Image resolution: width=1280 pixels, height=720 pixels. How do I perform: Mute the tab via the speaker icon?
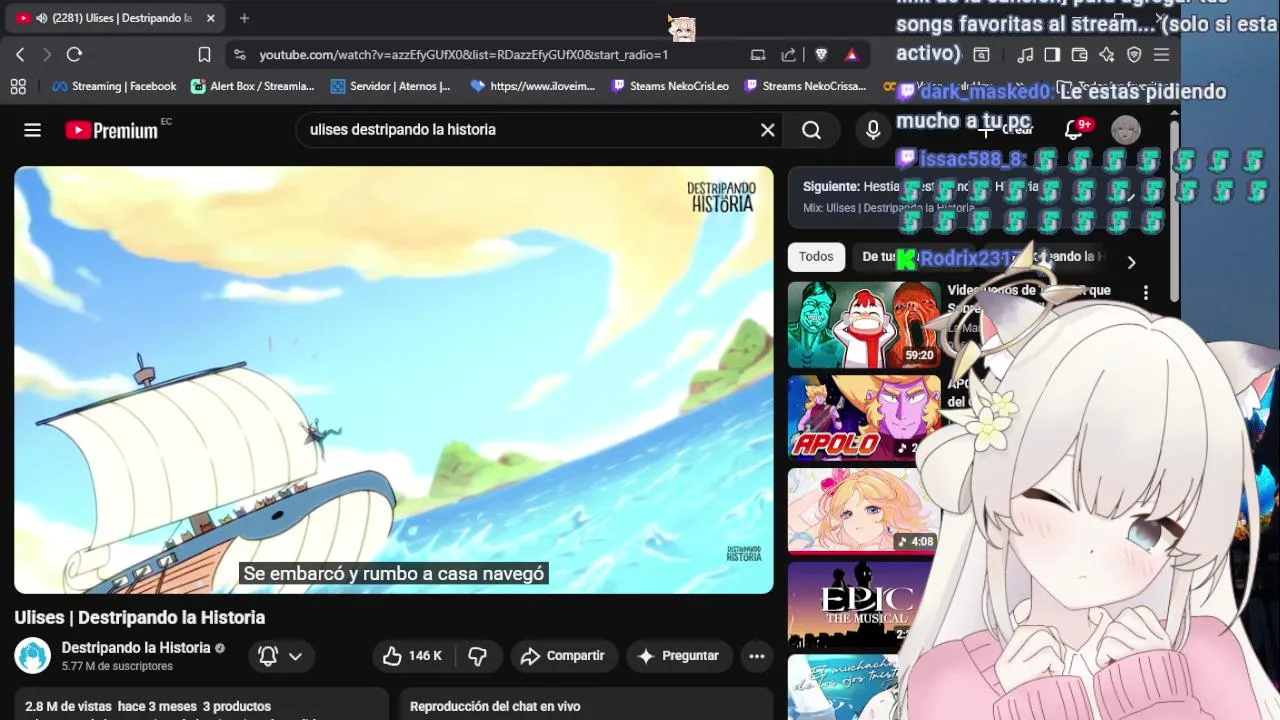pos(41,18)
